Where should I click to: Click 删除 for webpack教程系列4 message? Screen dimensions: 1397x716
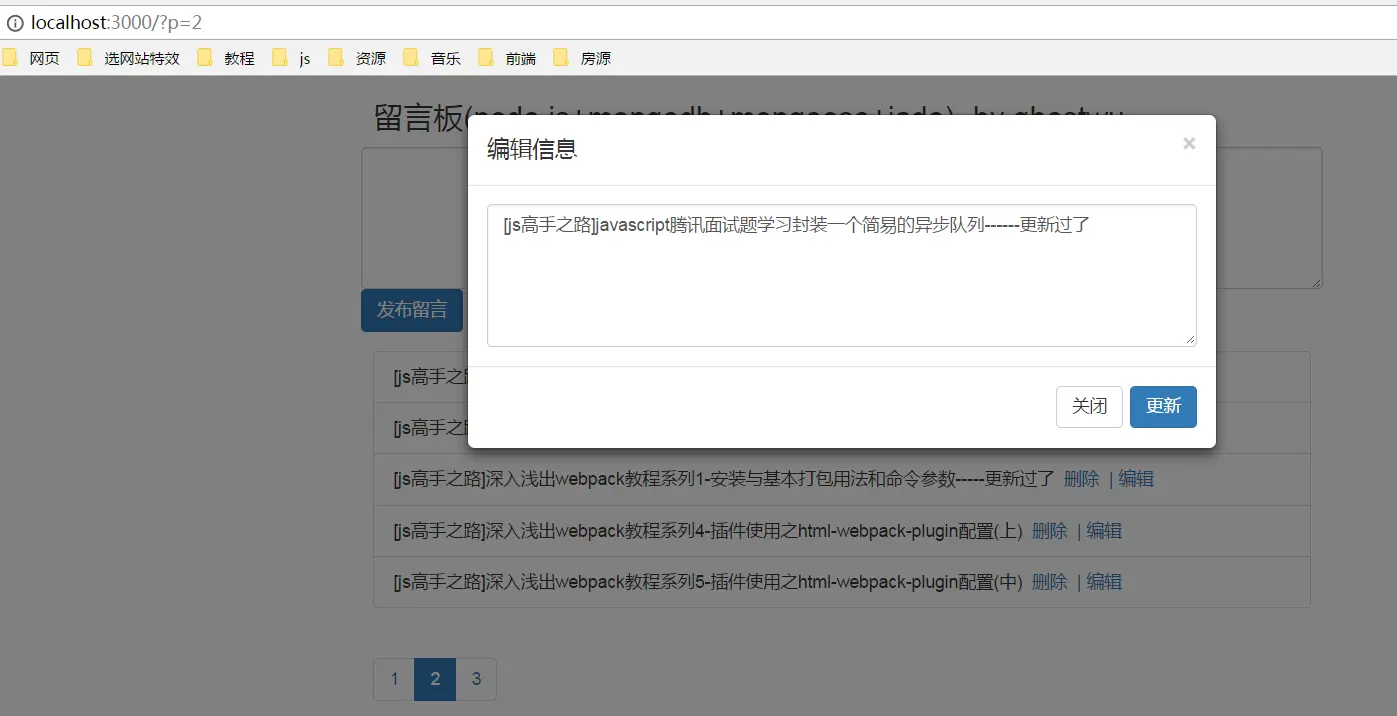[x=1050, y=531]
